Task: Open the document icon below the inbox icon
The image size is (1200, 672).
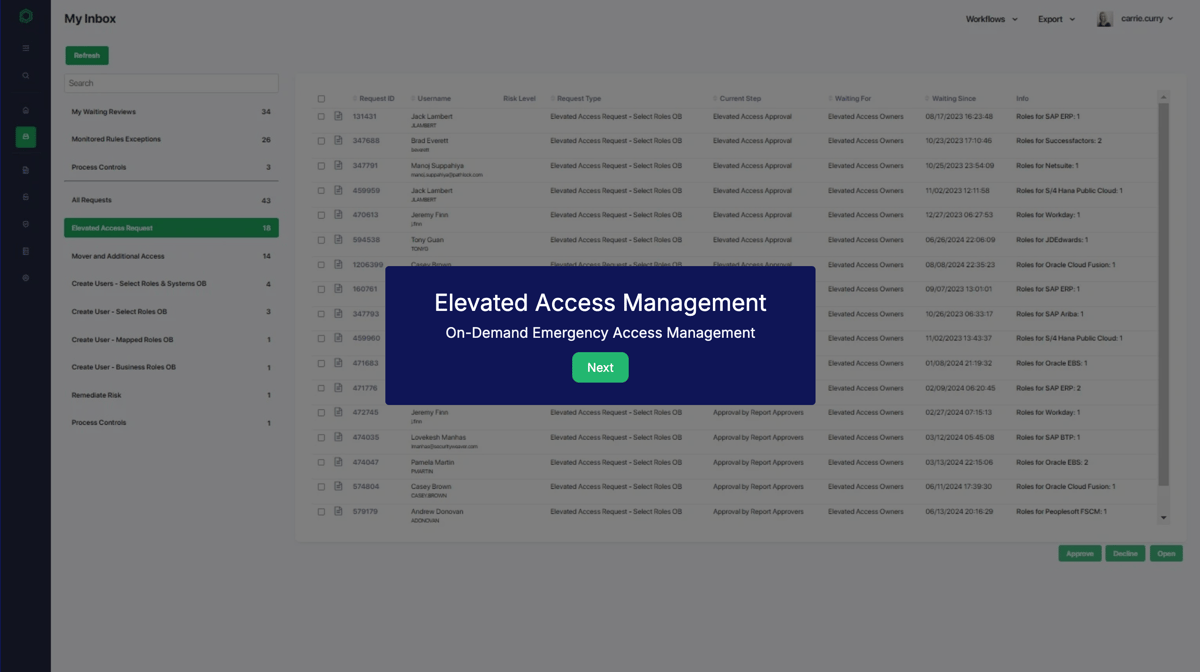Action: tap(26, 170)
